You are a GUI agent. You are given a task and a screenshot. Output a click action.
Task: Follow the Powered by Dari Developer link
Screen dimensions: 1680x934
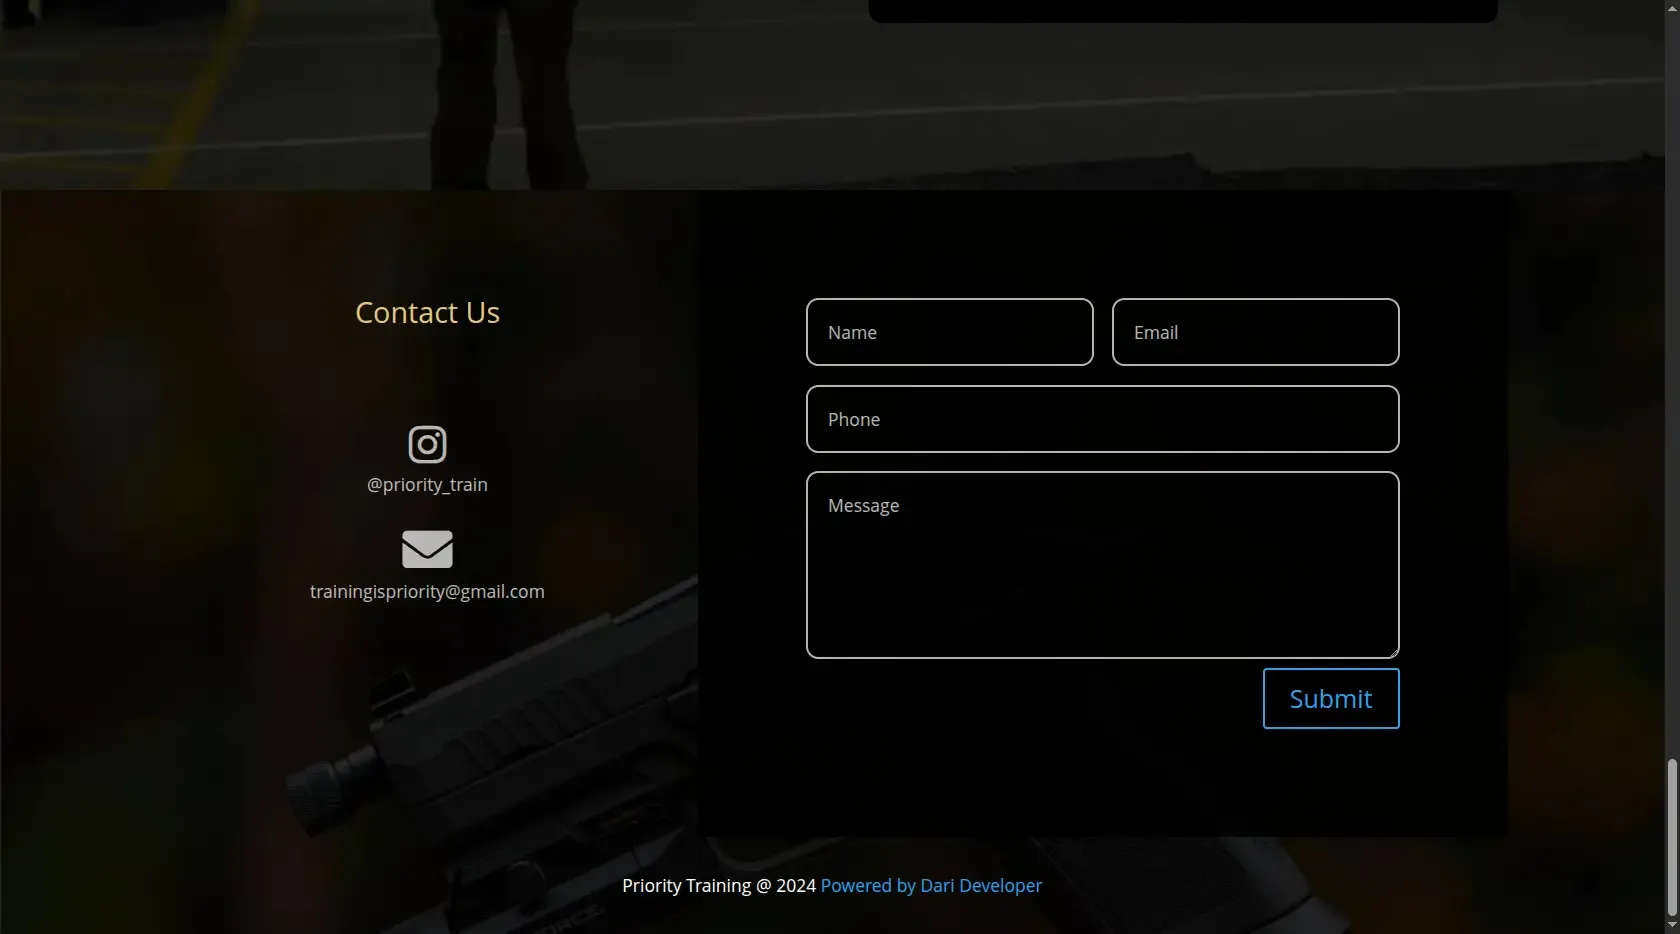[931, 886]
